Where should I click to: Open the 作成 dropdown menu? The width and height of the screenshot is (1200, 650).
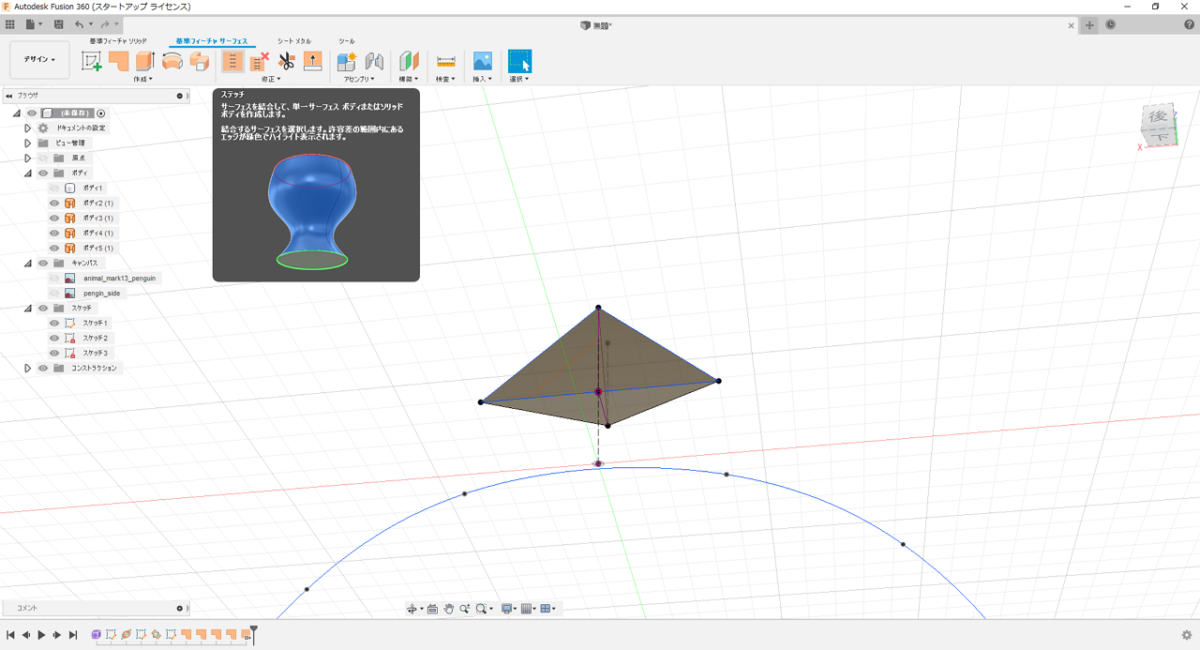(143, 79)
